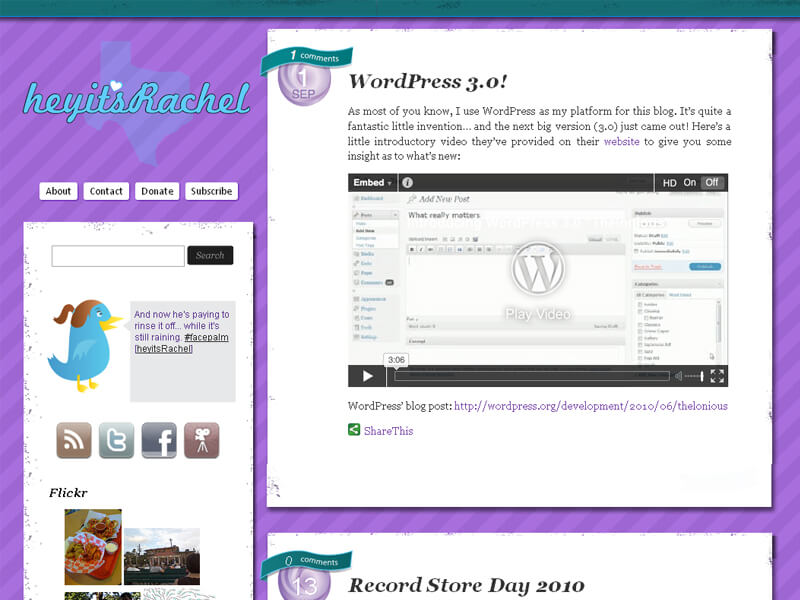This screenshot has width=800, height=600.
Task: Follow the 'website' link in the post
Action: point(621,141)
